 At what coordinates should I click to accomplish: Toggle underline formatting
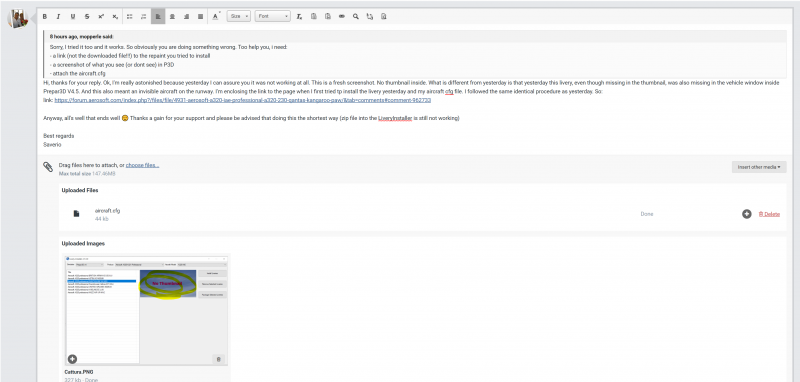pyautogui.click(x=73, y=17)
